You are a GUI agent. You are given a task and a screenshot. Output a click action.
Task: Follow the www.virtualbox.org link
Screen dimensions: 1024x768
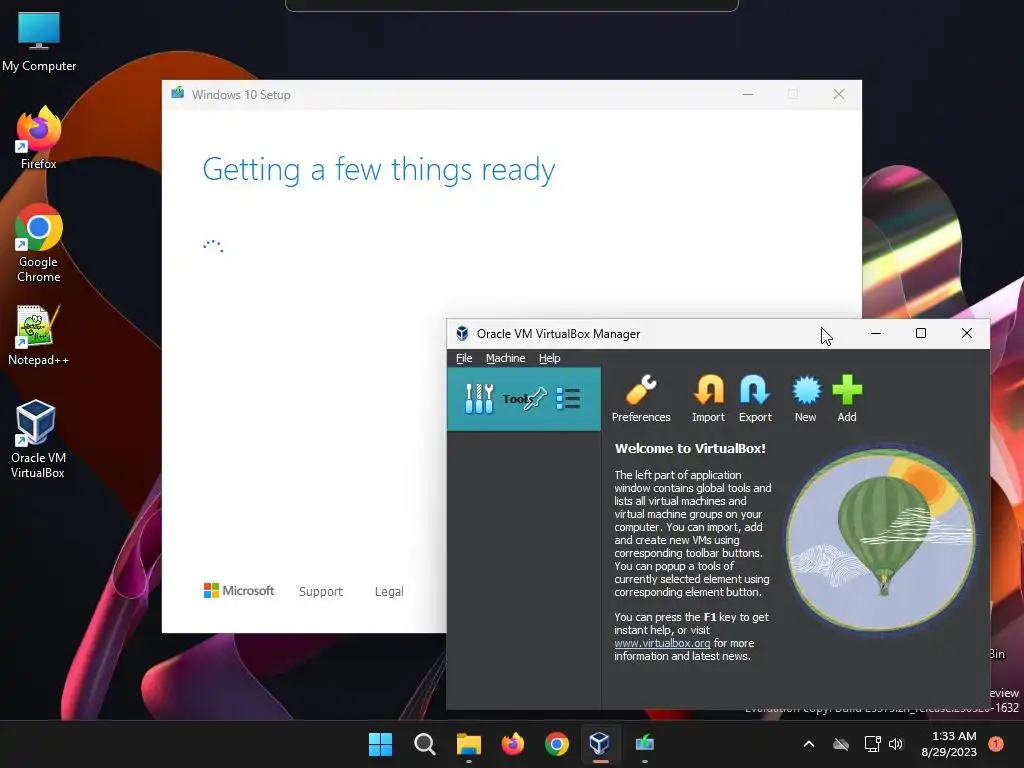[x=662, y=643]
